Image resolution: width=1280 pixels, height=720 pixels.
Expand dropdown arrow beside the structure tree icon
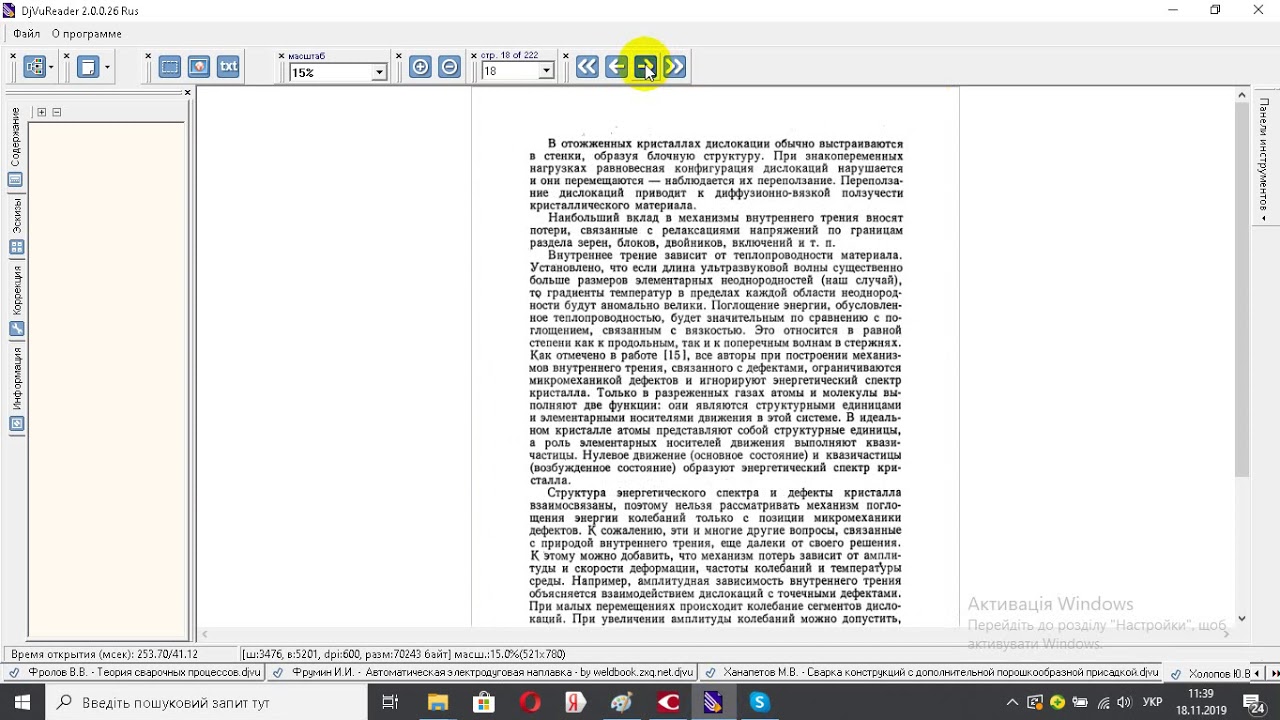tap(51, 68)
